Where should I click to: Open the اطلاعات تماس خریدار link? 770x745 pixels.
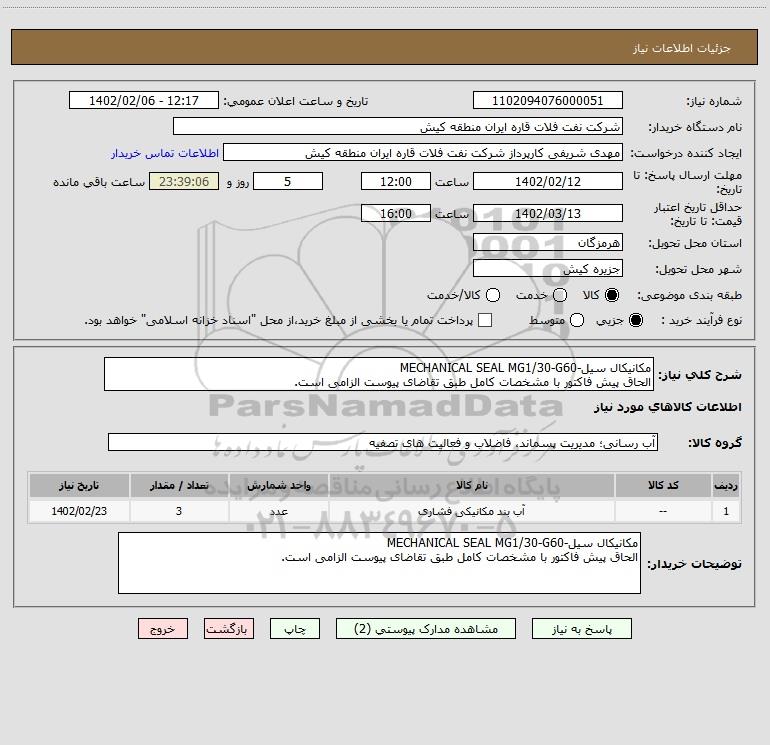click(x=165, y=153)
